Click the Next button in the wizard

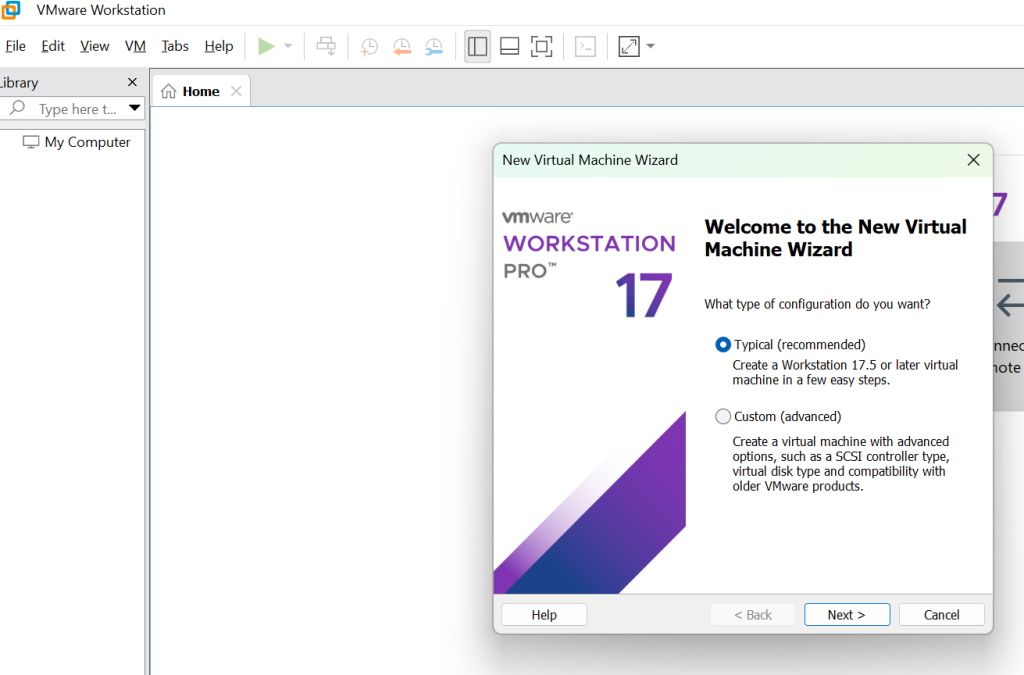pyautogui.click(x=846, y=615)
